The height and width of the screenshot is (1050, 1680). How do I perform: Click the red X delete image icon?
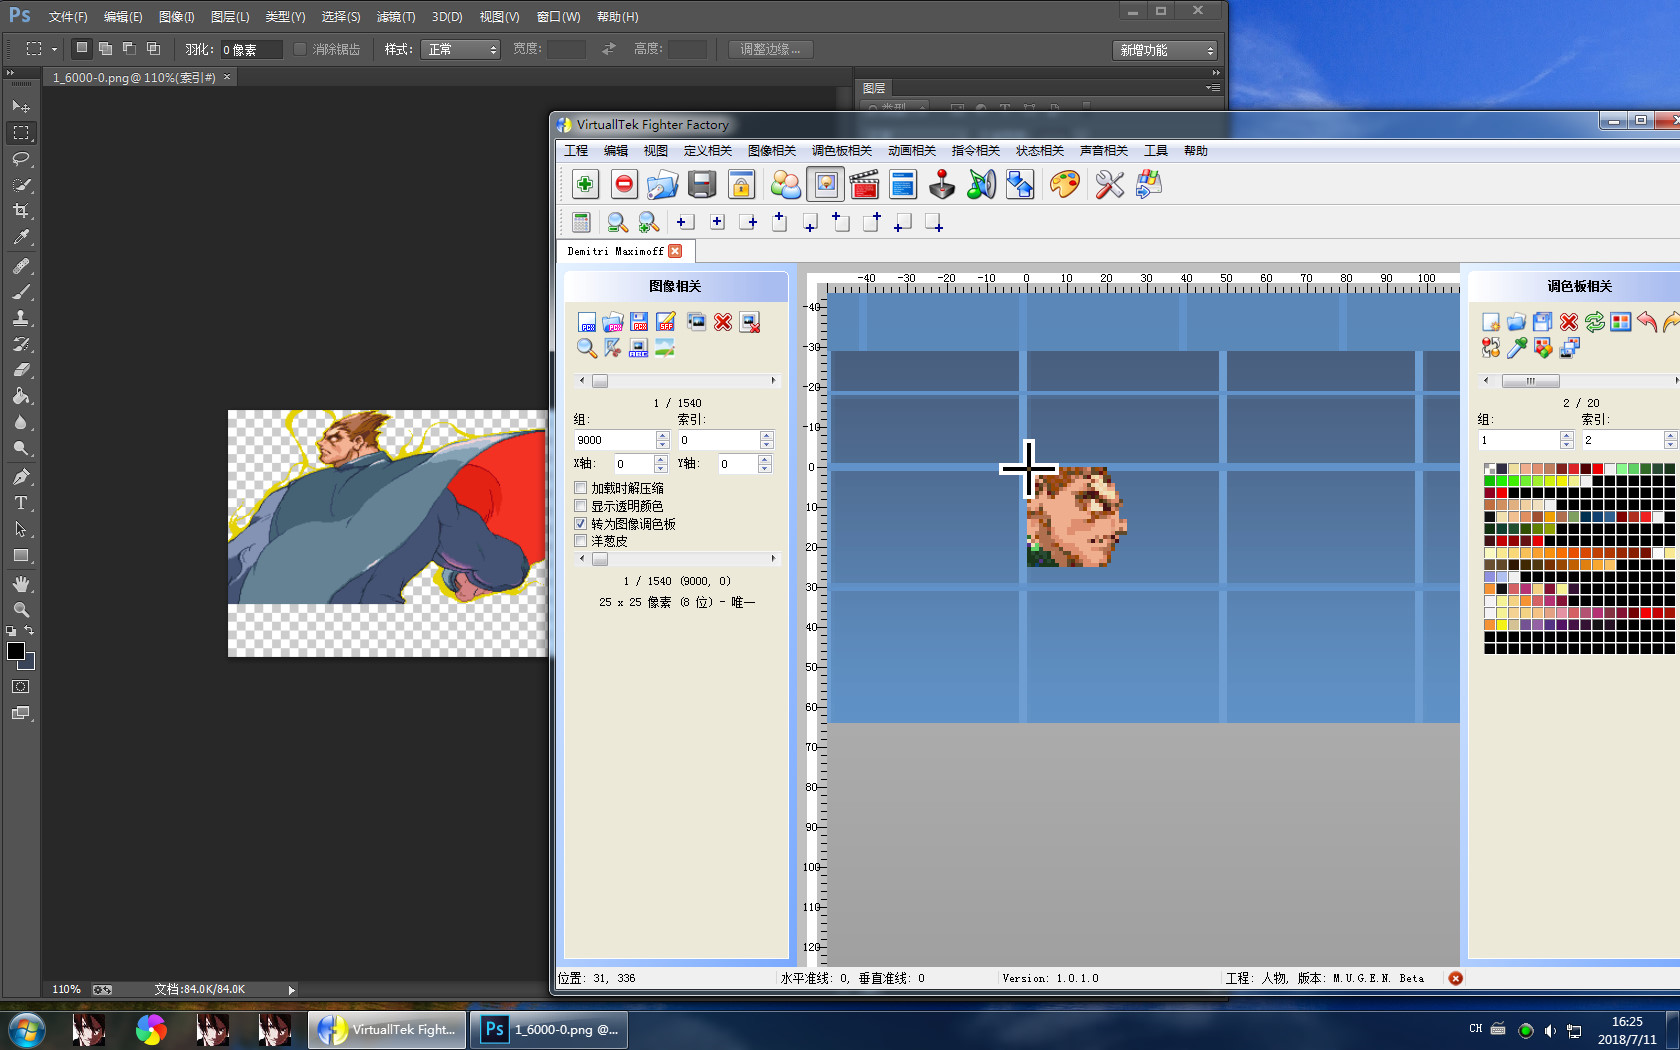[x=723, y=322]
